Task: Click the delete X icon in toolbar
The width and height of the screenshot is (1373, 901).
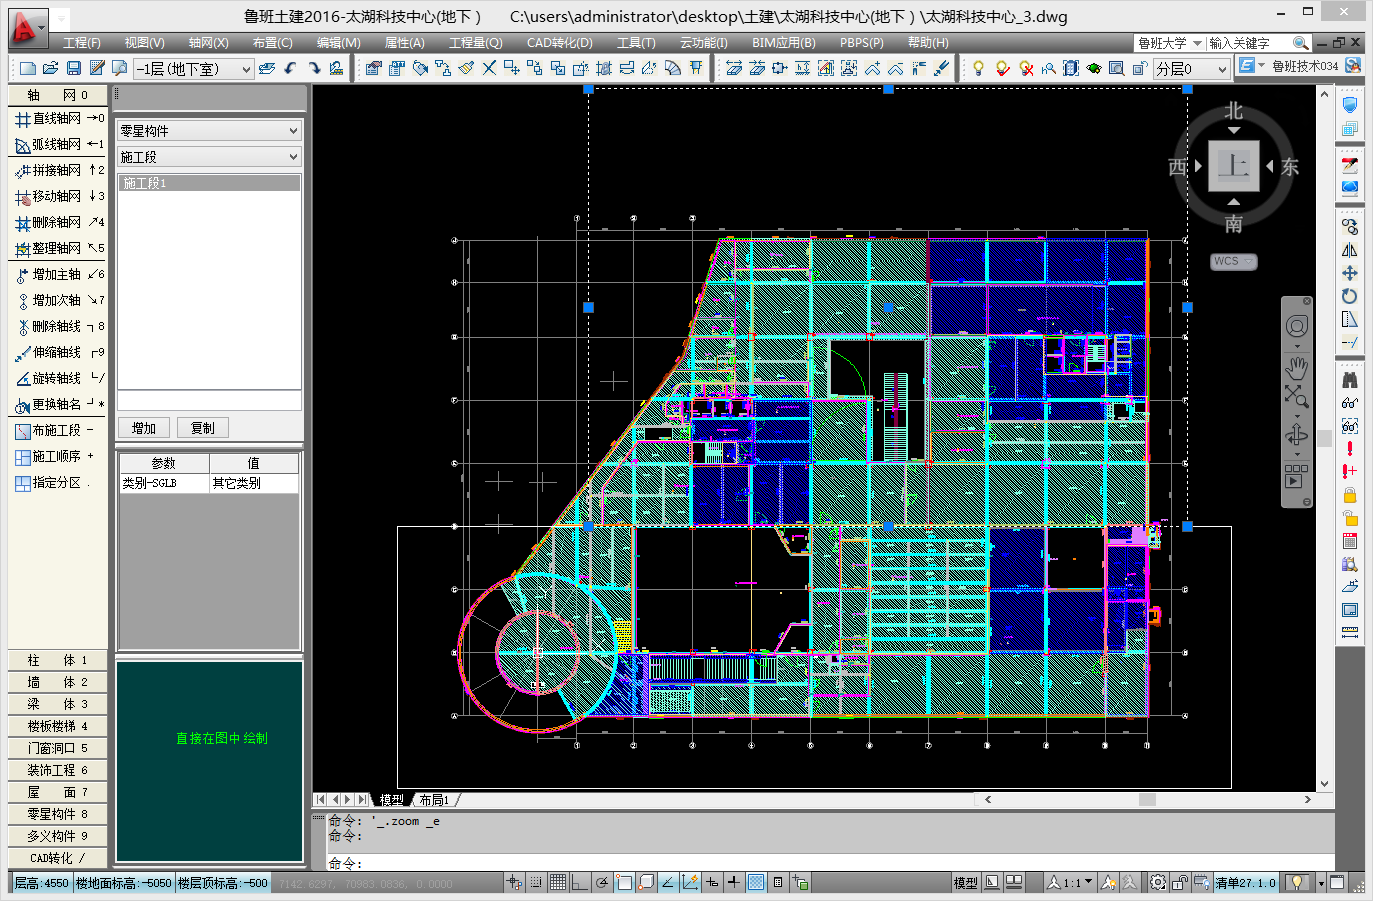Action: 489,68
